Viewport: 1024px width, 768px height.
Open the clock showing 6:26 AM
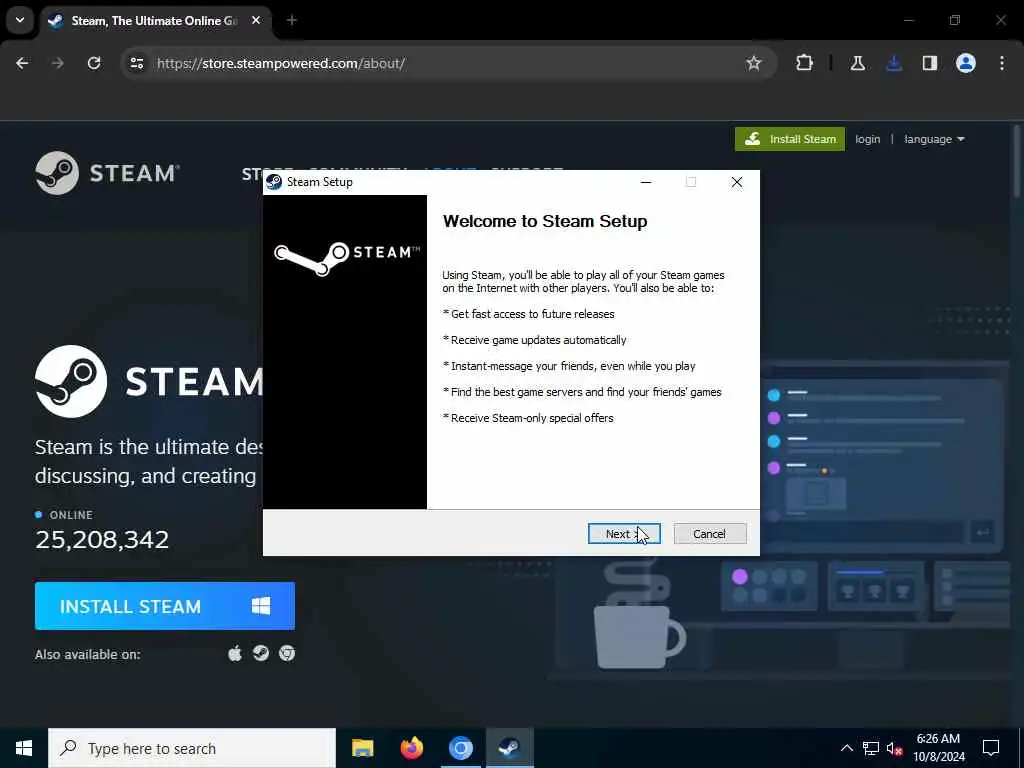pos(938,748)
